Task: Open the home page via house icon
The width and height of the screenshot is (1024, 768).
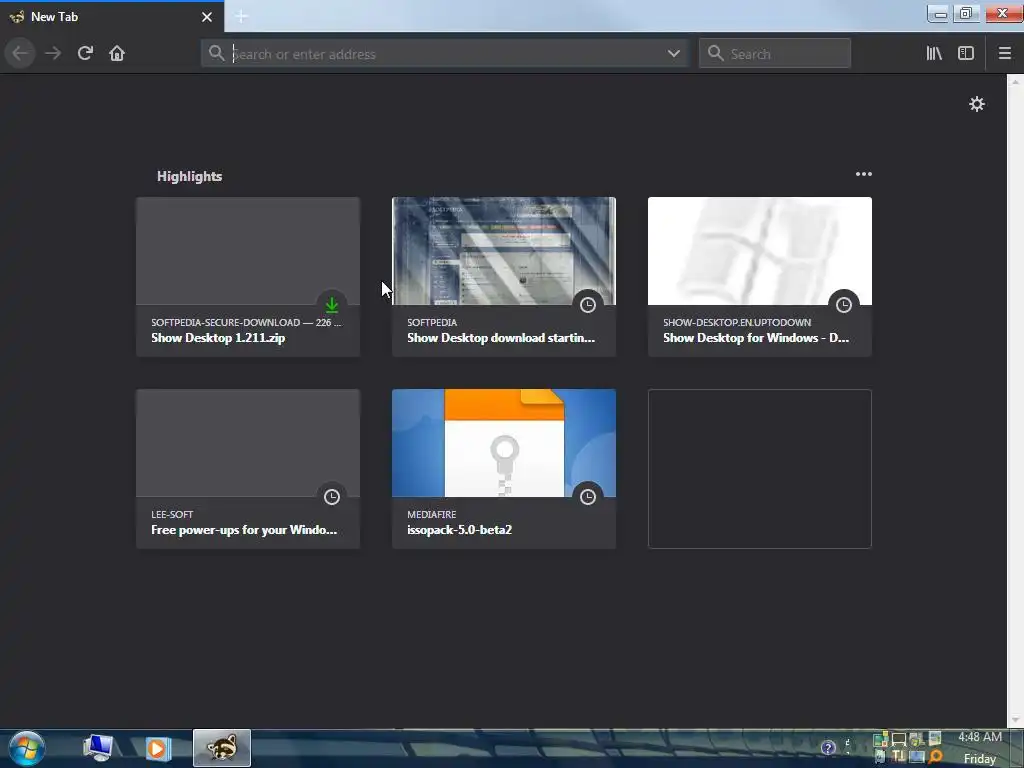Action: click(x=117, y=53)
